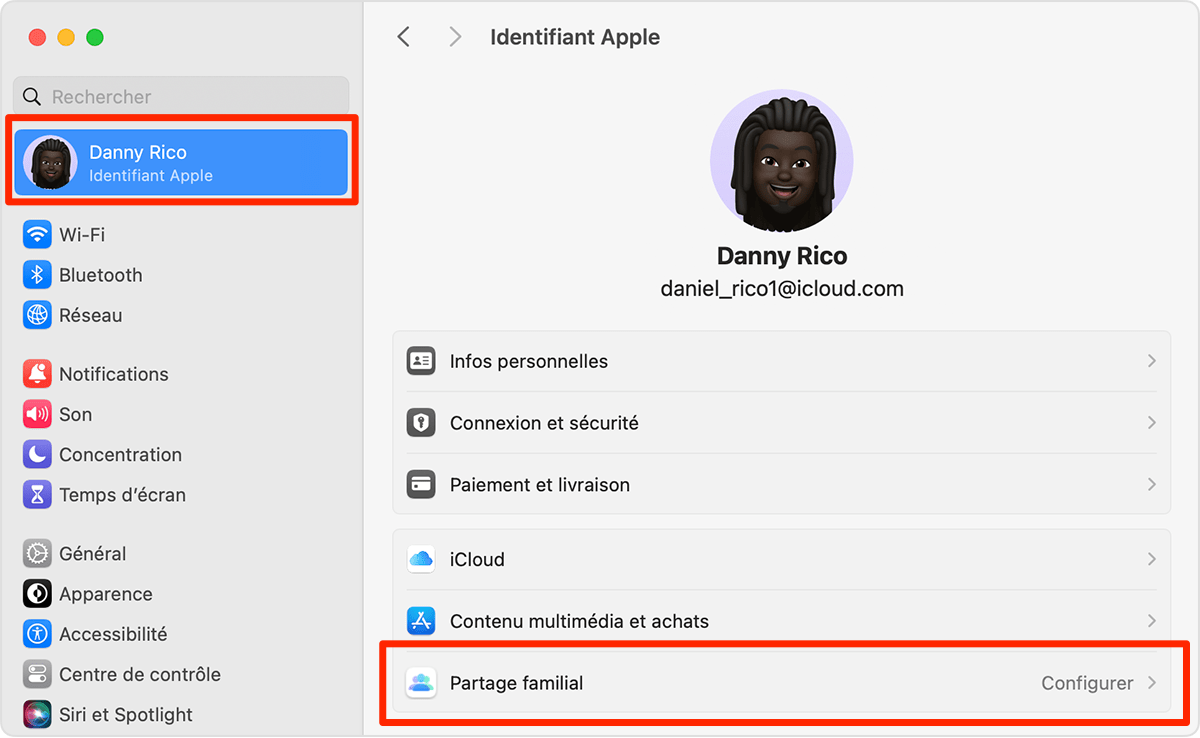This screenshot has width=1200, height=738.
Task: Select Accessibilité label in sidebar
Action: [113, 634]
